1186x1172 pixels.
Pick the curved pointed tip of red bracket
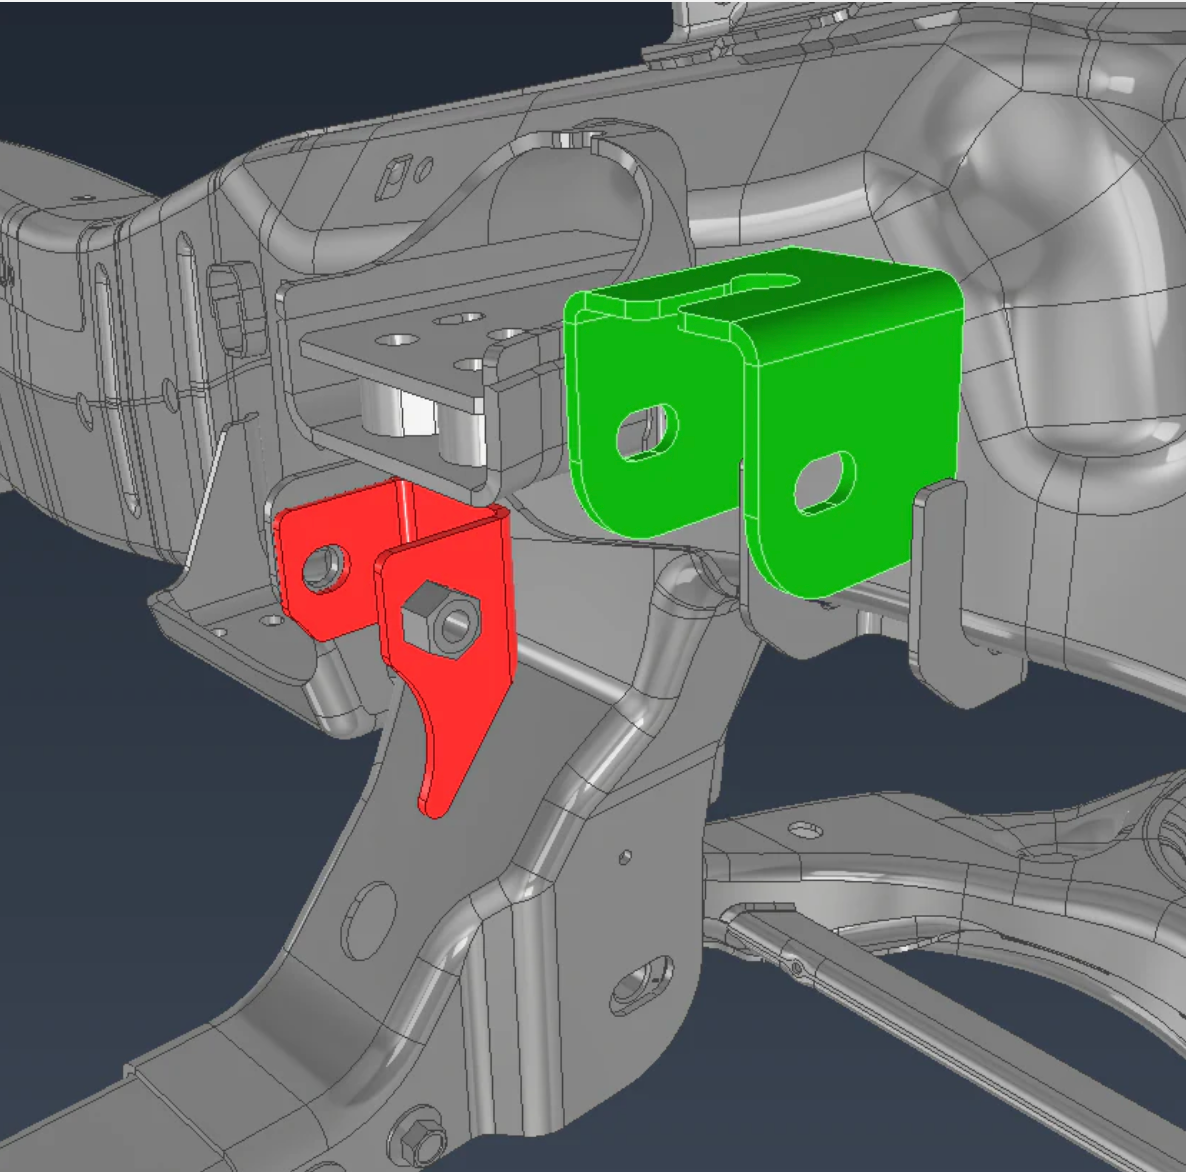pyautogui.click(x=436, y=790)
